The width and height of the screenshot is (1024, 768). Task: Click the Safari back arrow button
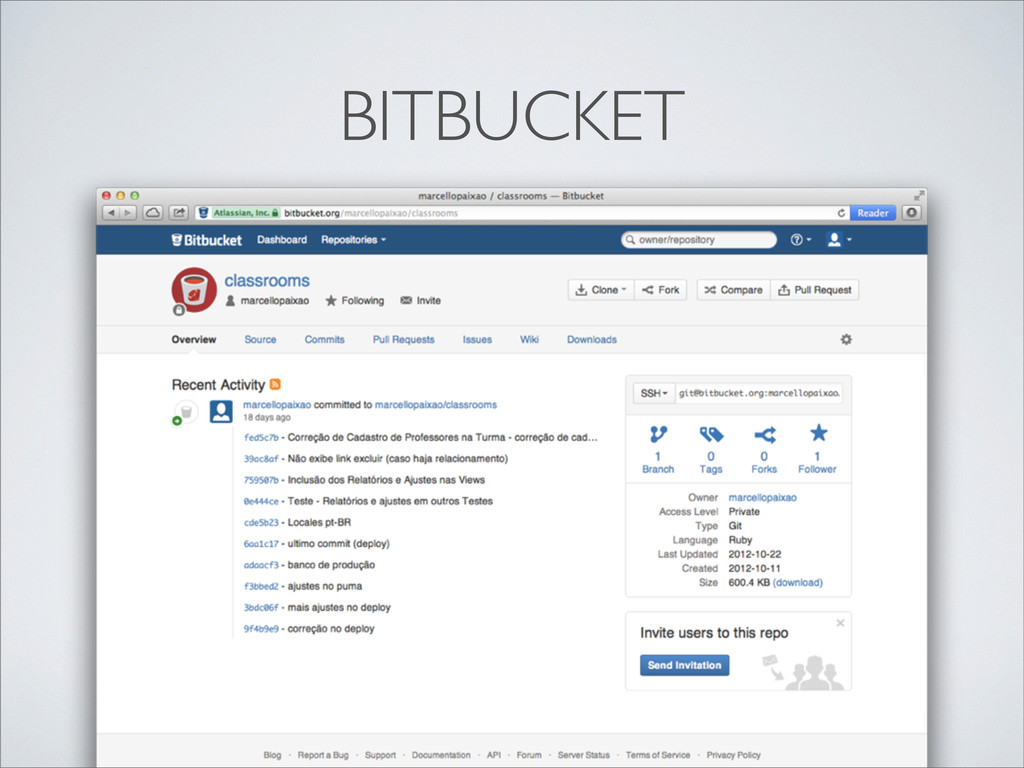tap(111, 213)
